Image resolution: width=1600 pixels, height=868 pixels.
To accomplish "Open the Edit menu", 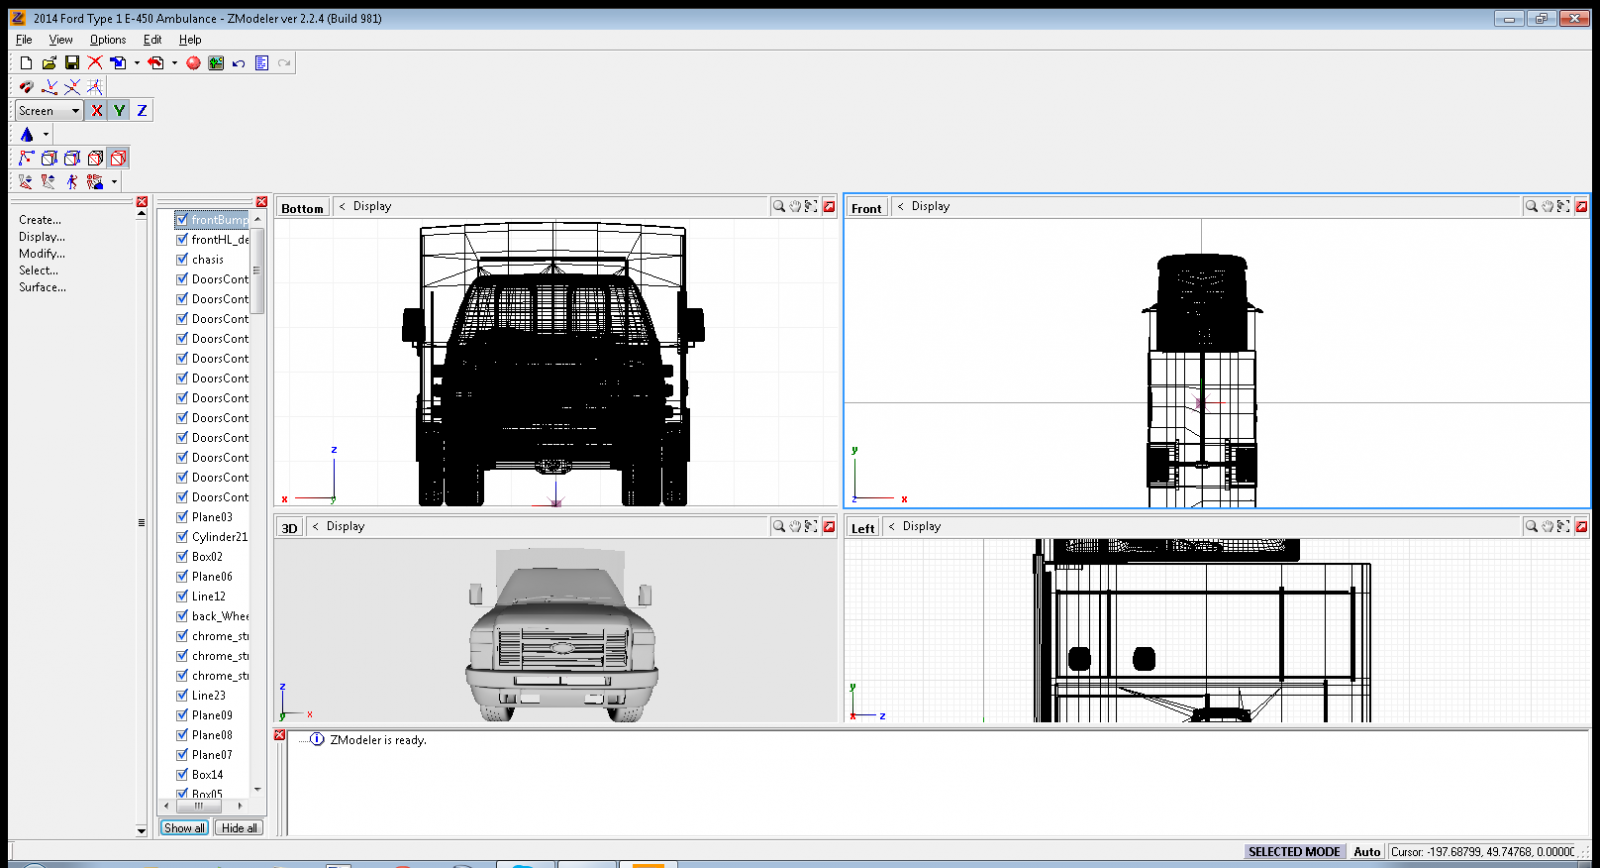I will point(152,40).
